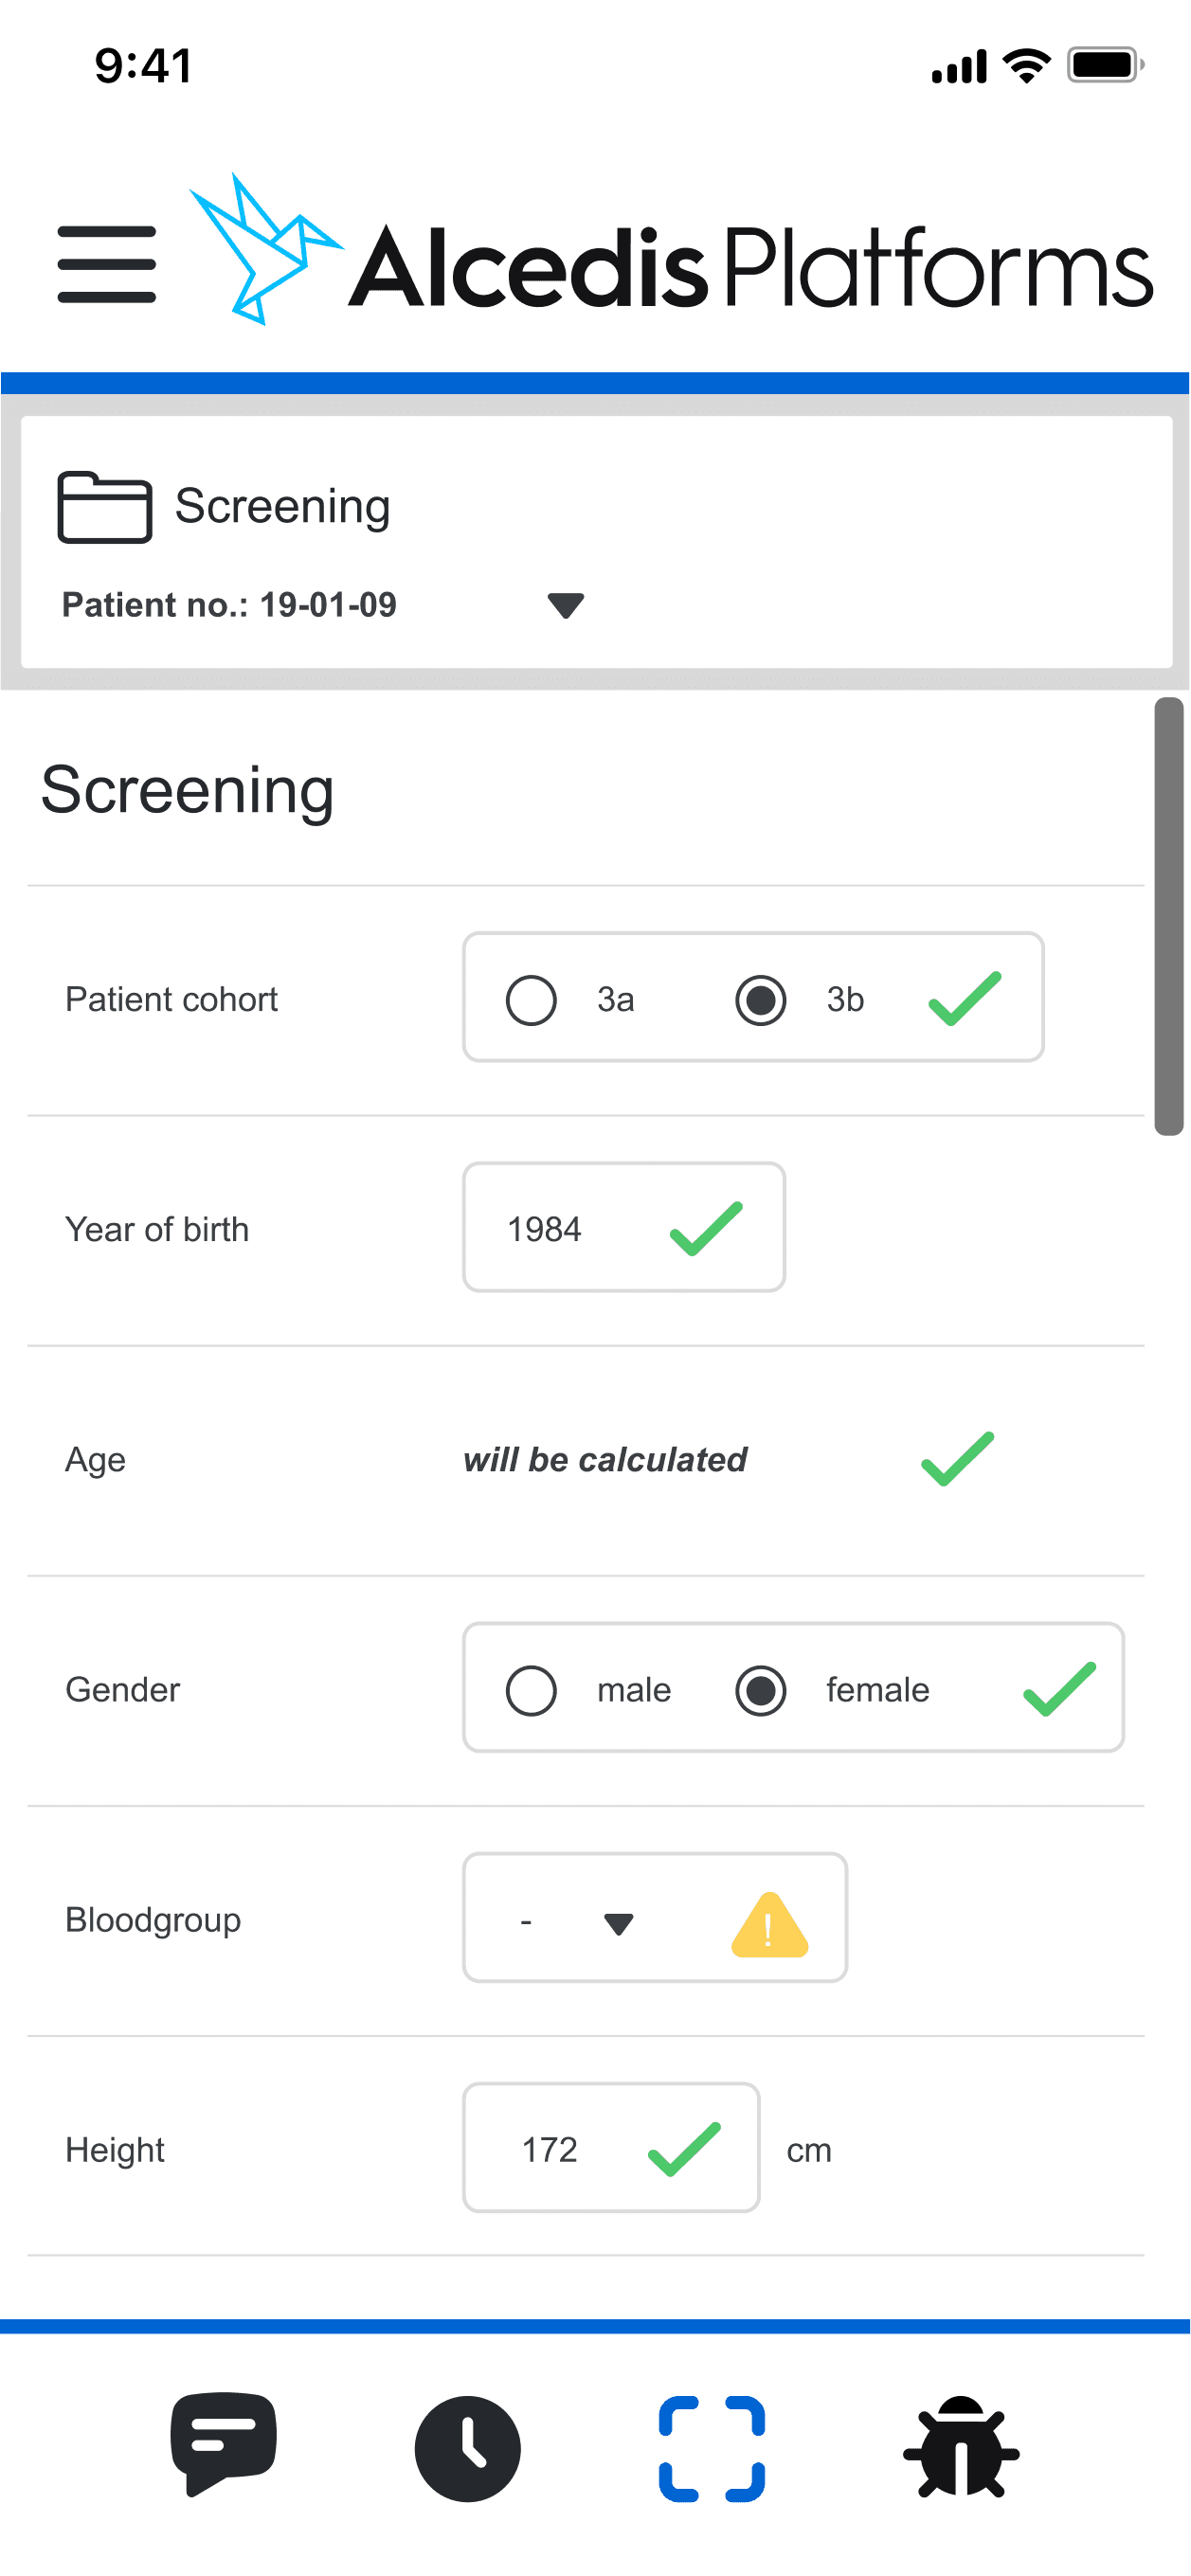Click the Screening section title in header card
Image resolution: width=1191 pixels, height=2576 pixels.
point(282,506)
